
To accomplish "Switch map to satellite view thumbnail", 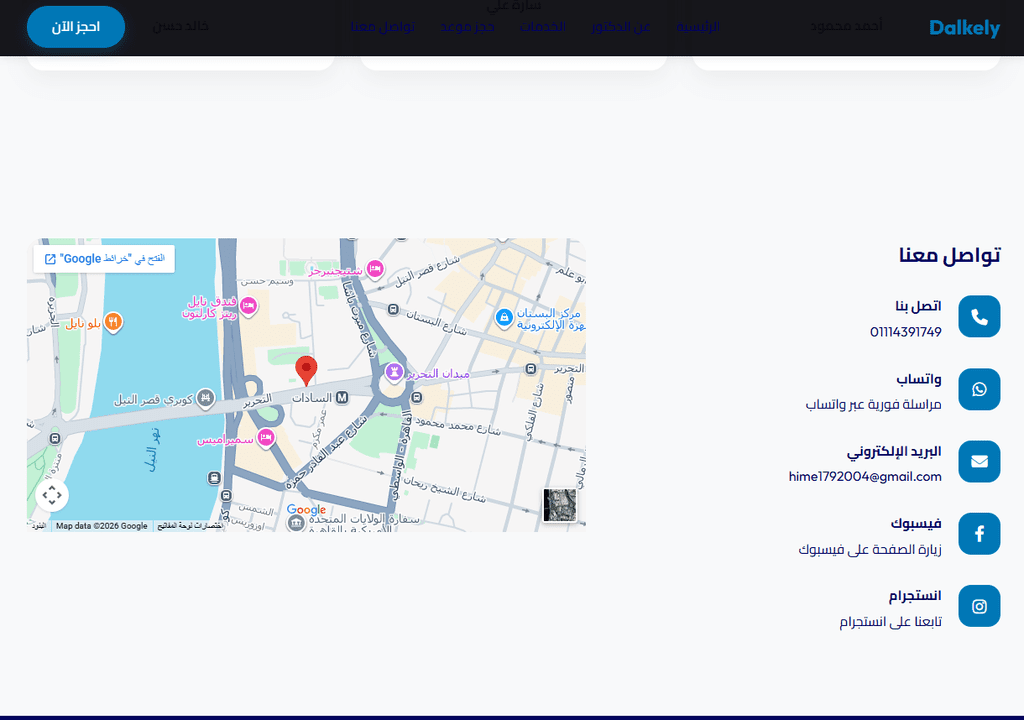I will pos(560,505).
